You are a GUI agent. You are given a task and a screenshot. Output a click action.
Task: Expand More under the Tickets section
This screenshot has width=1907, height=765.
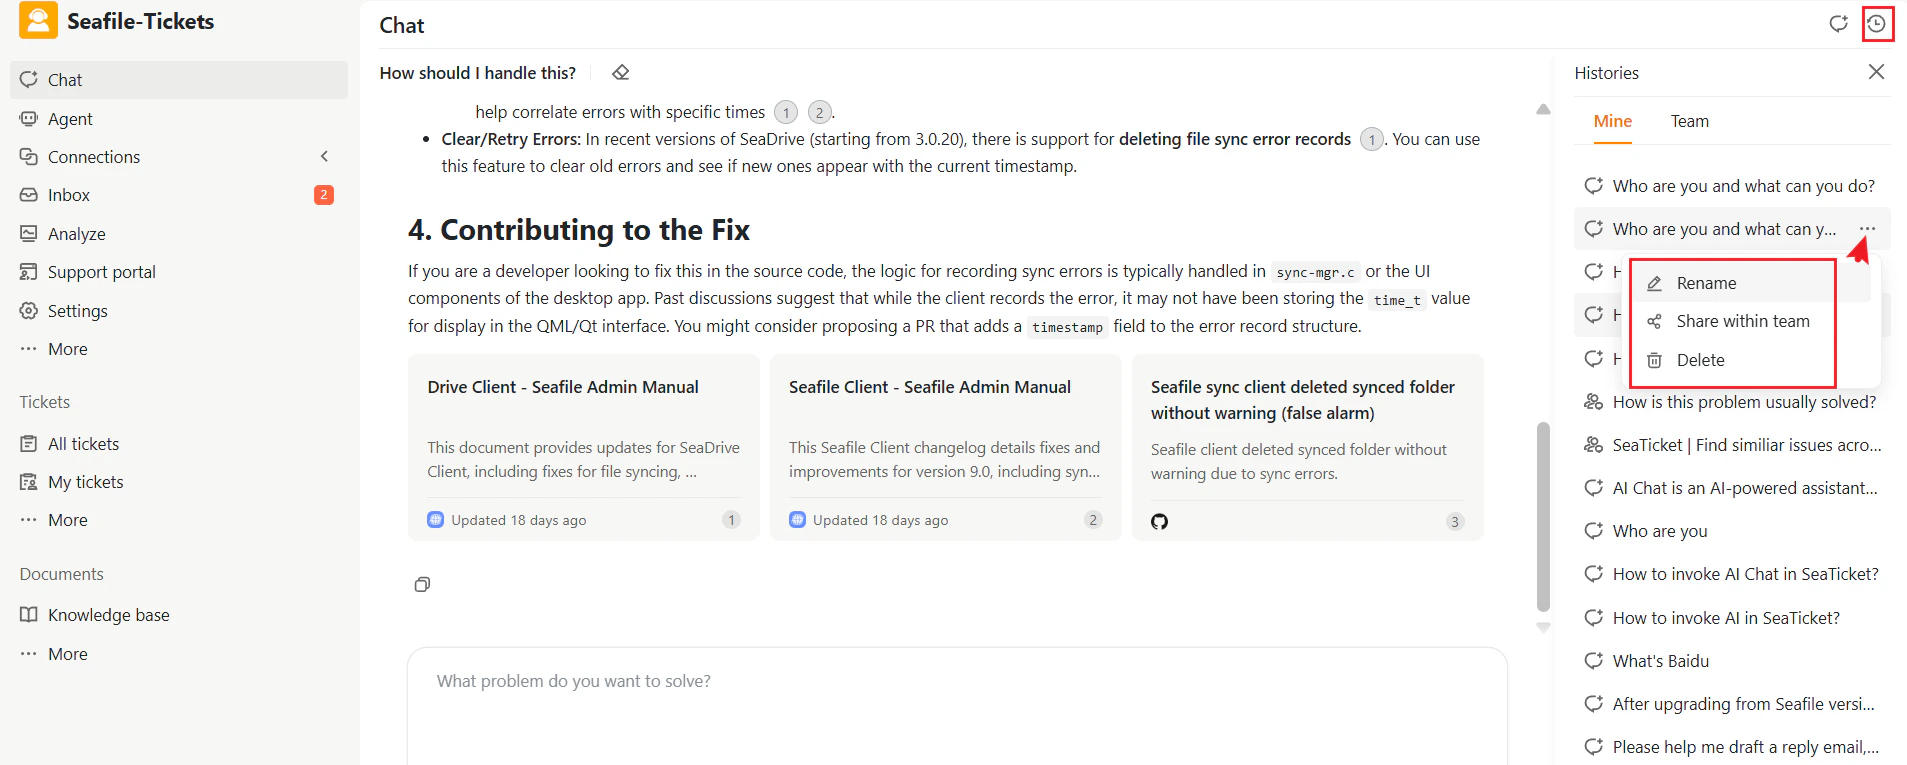coord(179,520)
